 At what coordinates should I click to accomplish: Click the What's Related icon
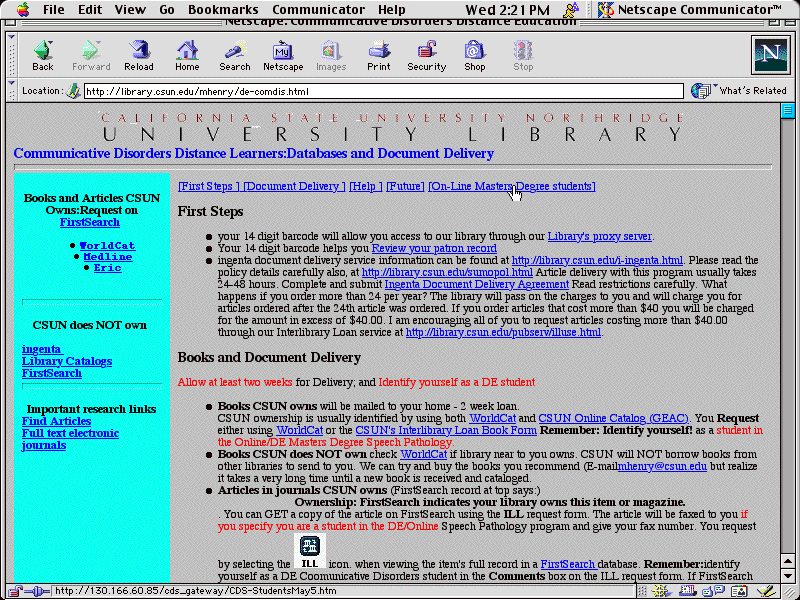pos(702,91)
